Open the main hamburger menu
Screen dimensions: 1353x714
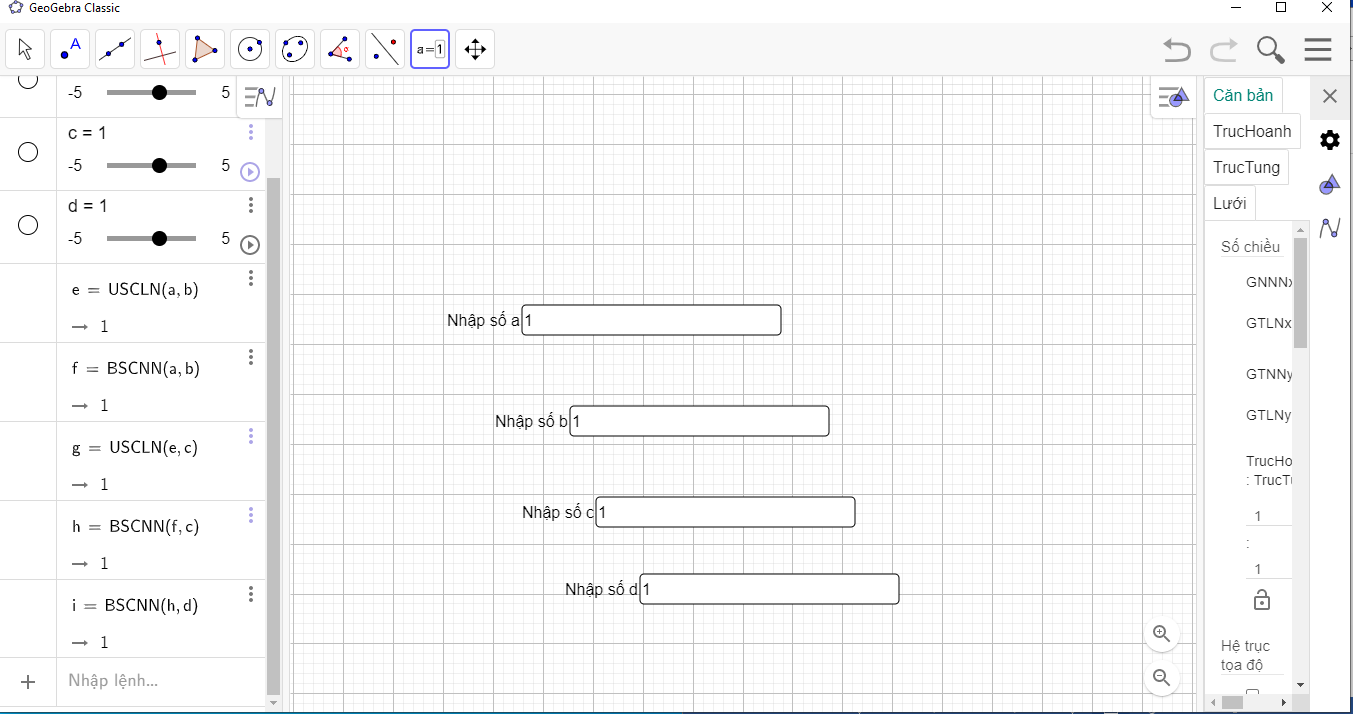(1317, 49)
